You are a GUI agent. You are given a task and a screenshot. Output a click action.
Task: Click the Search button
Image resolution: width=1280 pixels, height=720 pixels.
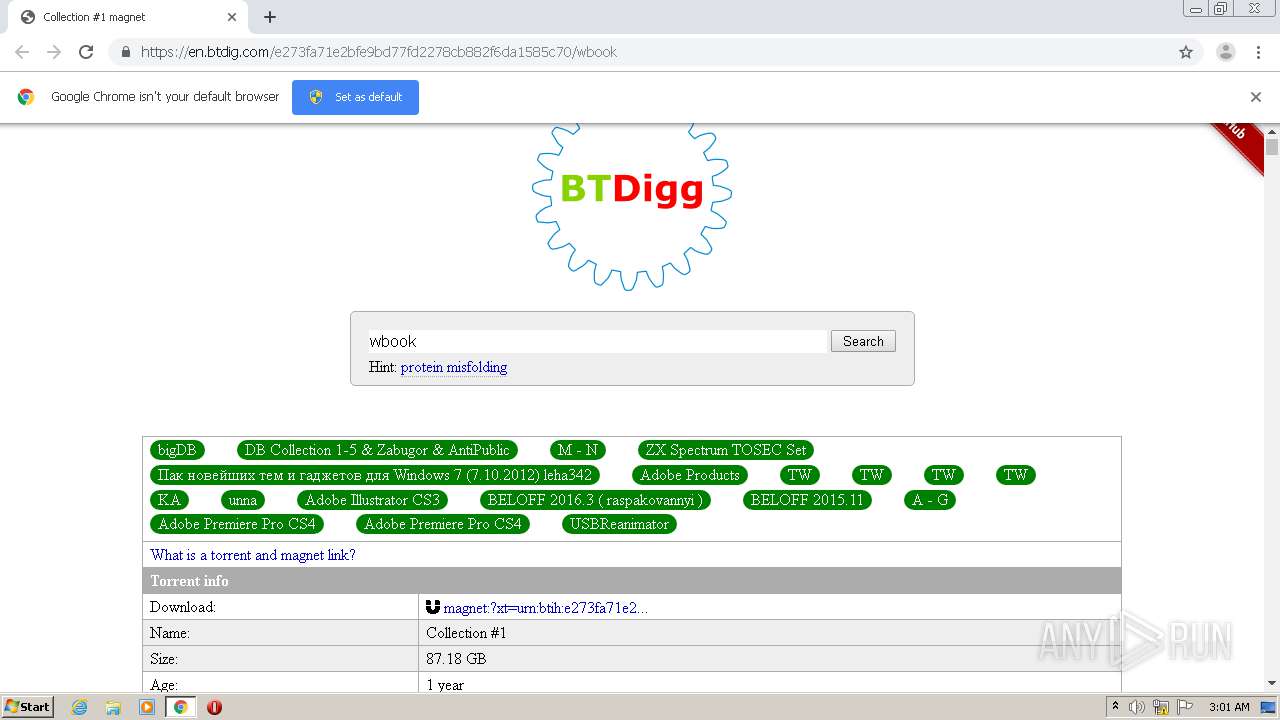863,341
